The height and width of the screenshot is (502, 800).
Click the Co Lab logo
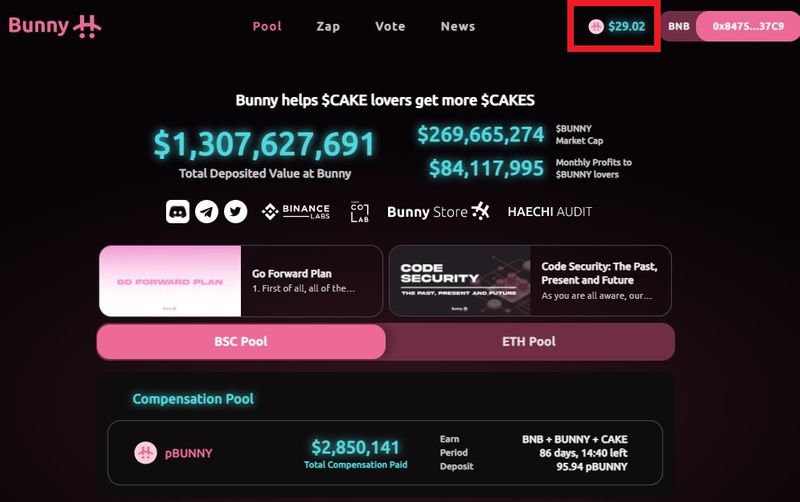coord(359,211)
